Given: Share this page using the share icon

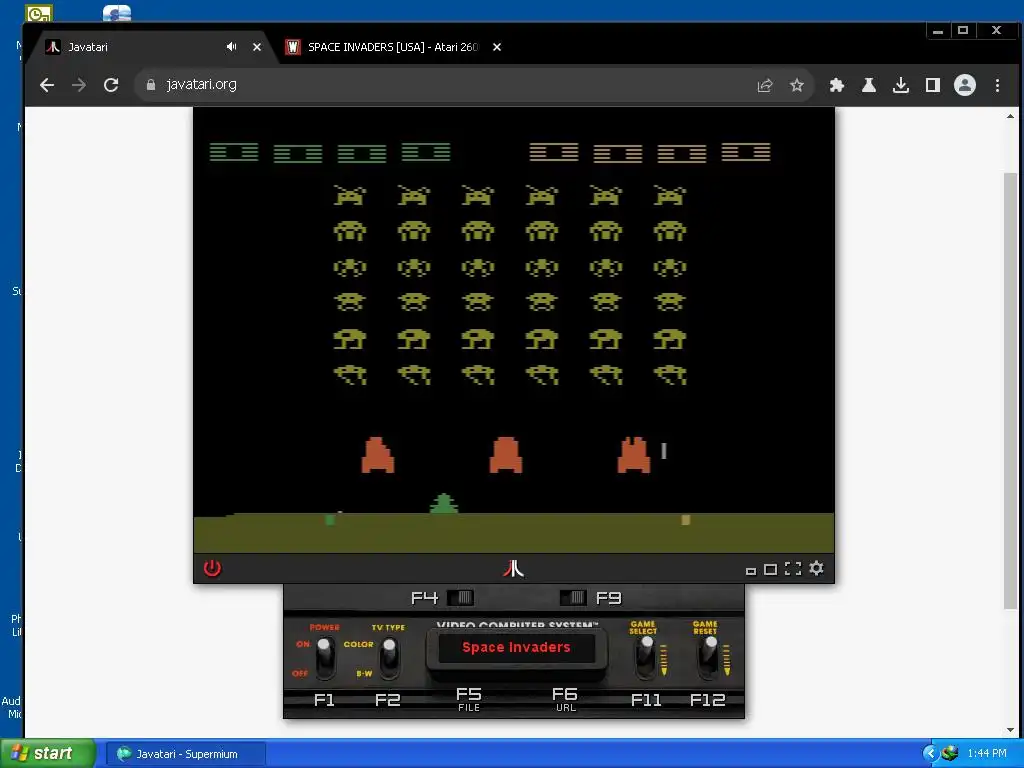Looking at the screenshot, I should 765,85.
